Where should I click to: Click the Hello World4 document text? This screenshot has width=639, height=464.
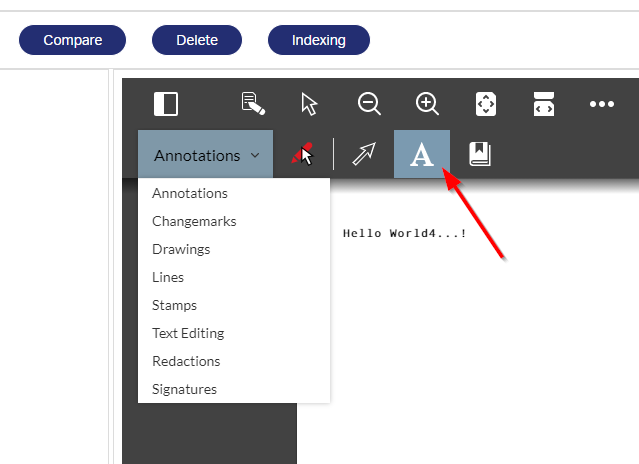[404, 233]
